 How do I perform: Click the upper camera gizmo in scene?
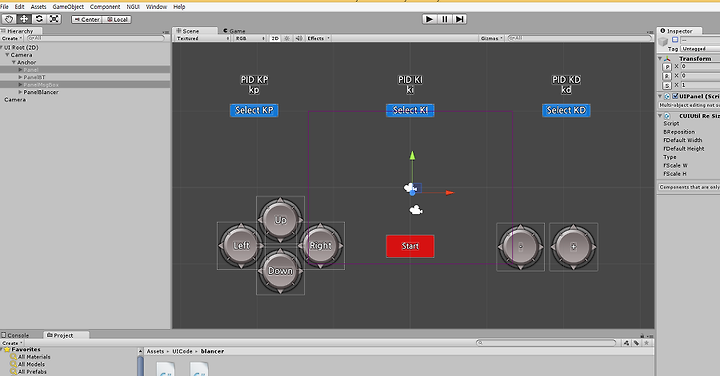(x=409, y=187)
